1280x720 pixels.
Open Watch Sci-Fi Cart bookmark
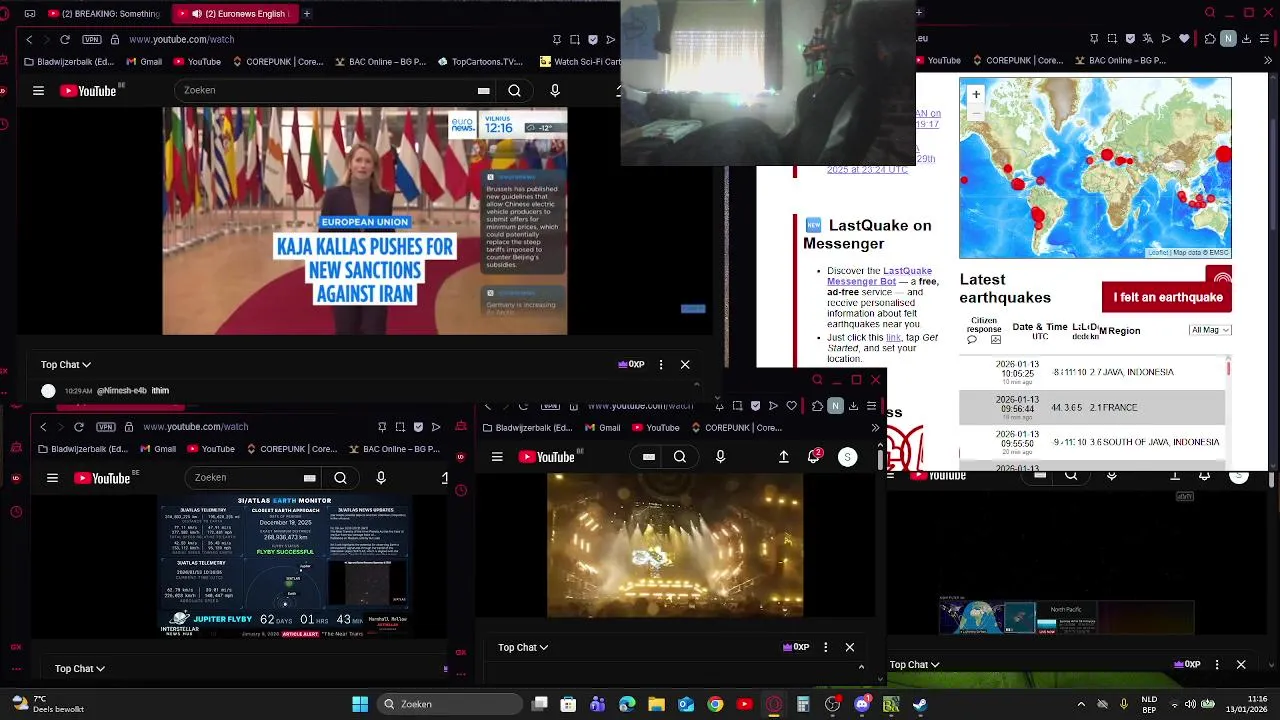click(x=579, y=61)
